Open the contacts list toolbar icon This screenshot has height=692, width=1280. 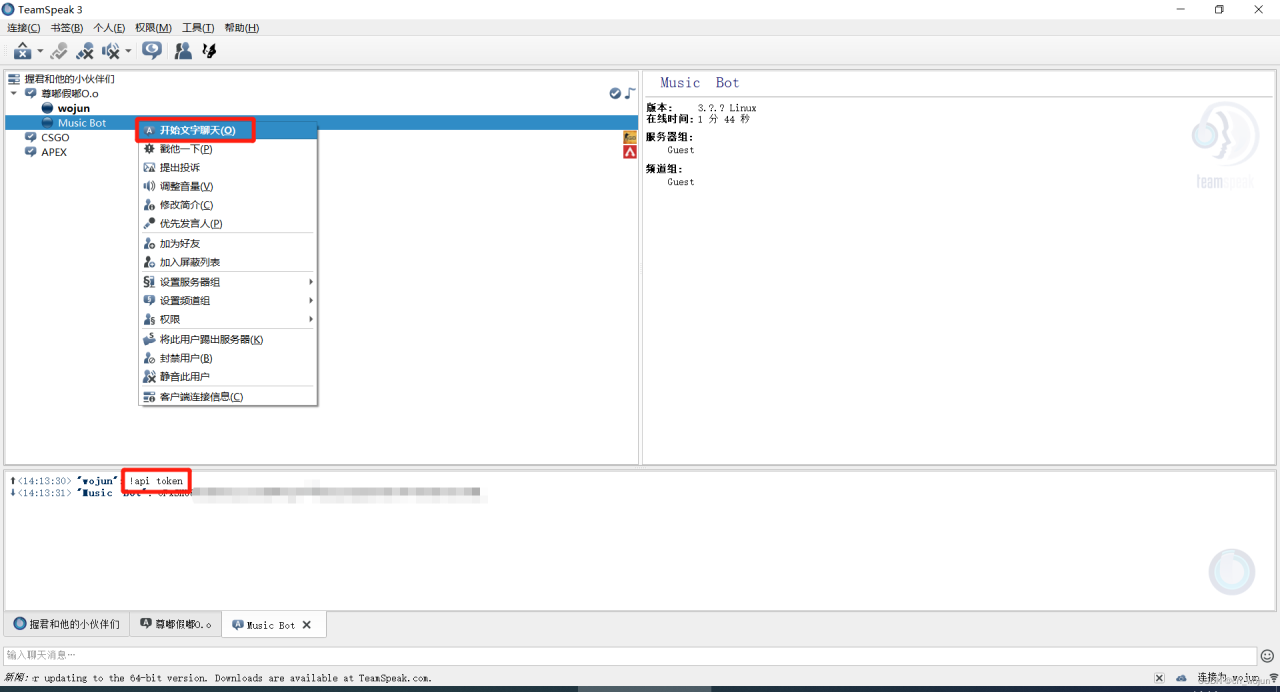(183, 50)
